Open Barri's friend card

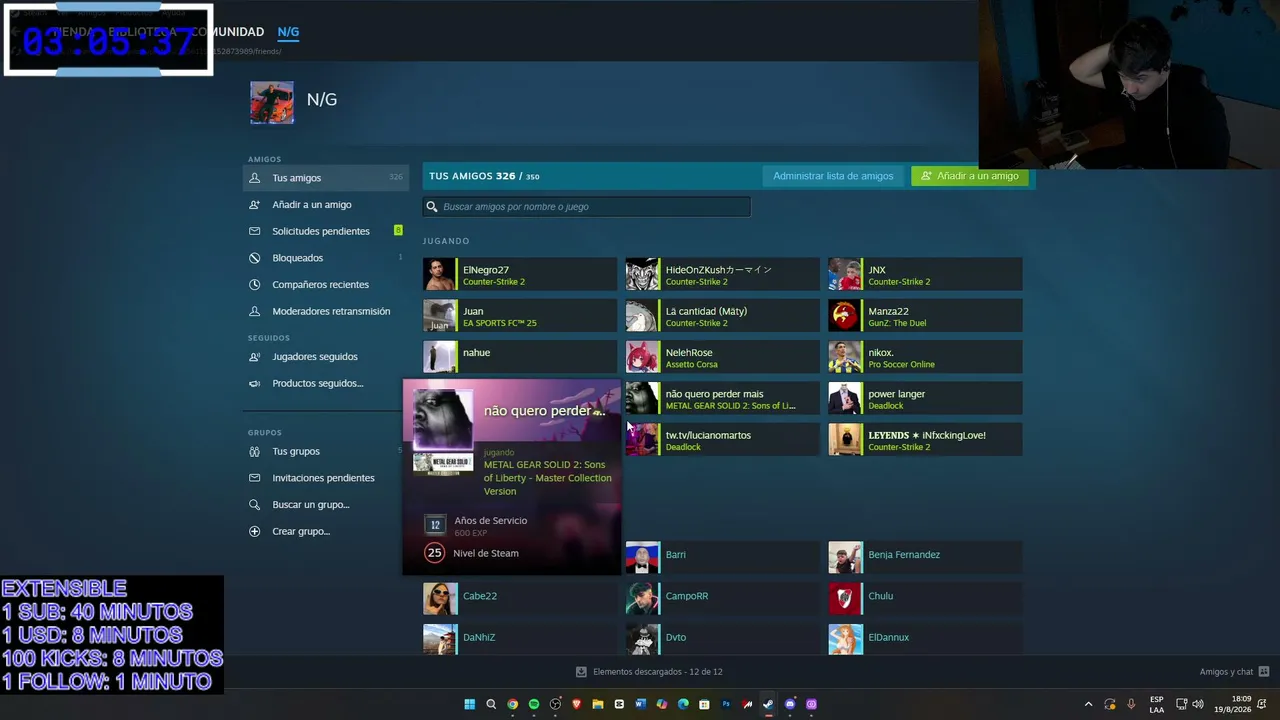point(723,559)
